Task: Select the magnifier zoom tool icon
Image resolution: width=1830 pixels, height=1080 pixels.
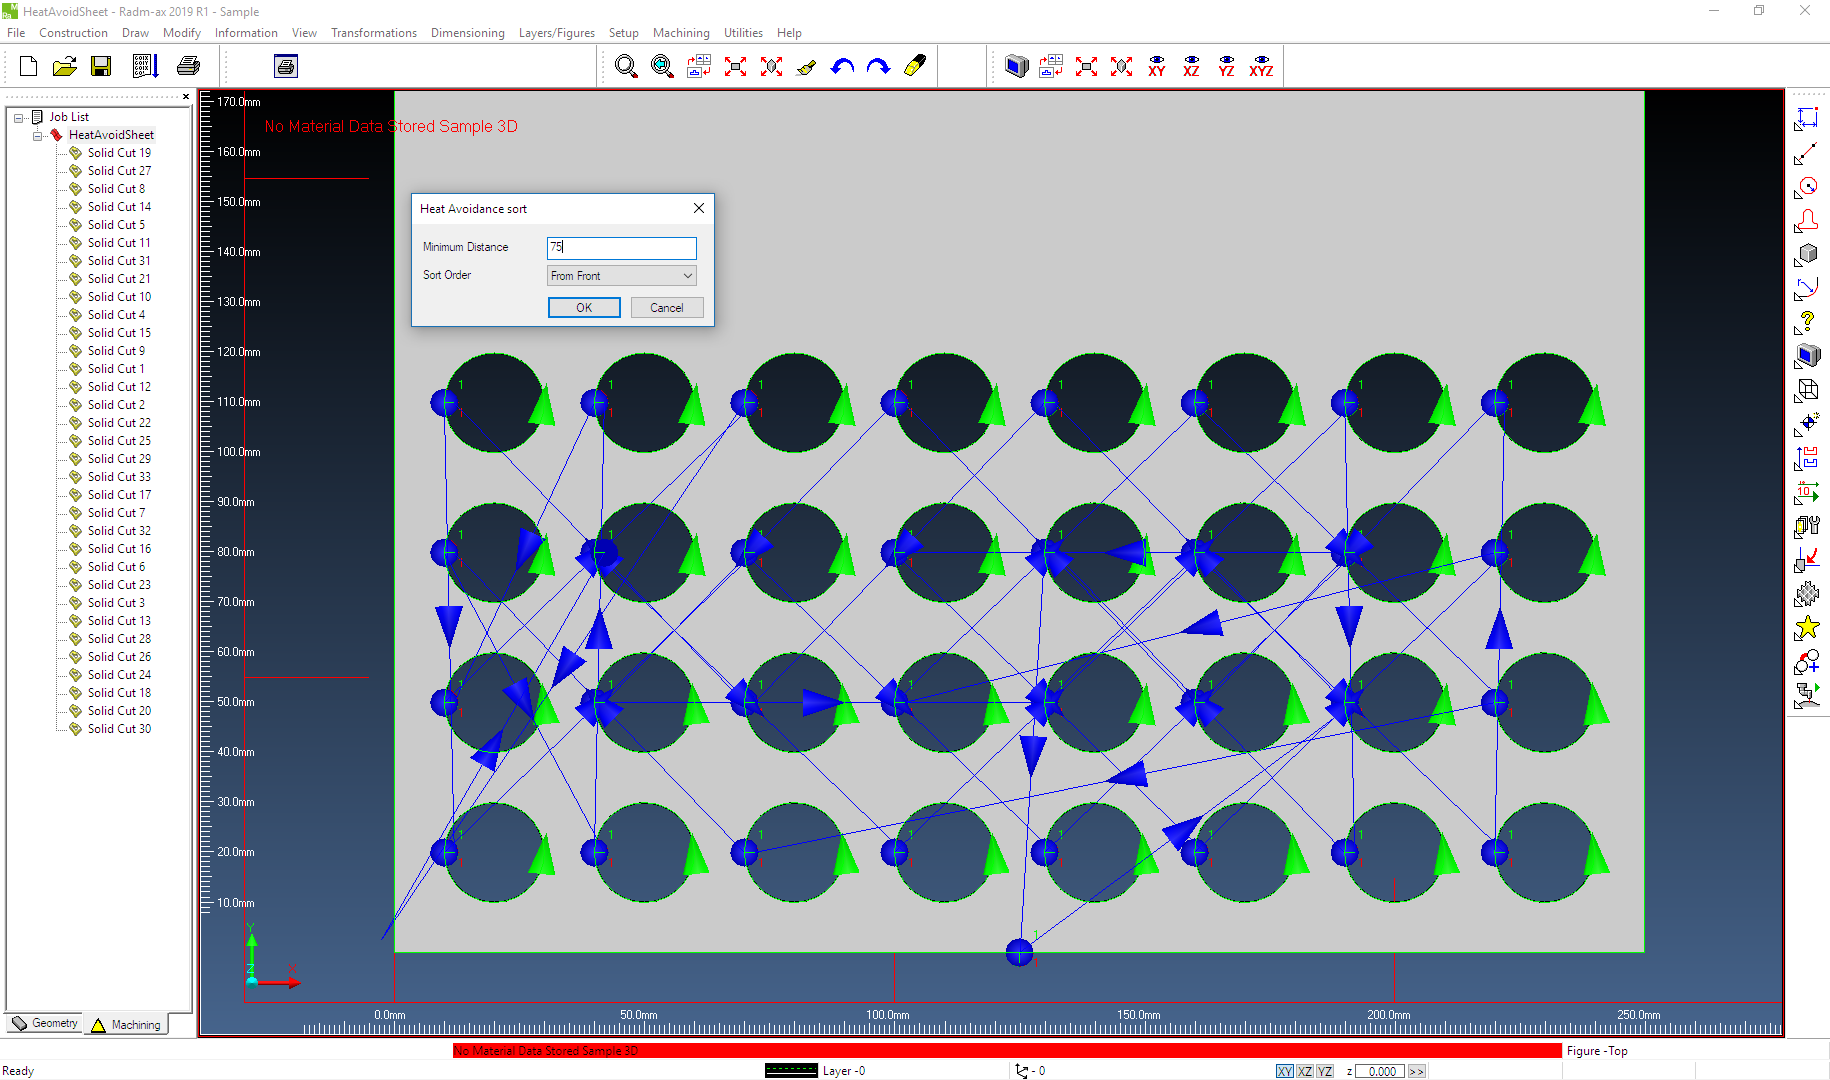Action: click(626, 67)
